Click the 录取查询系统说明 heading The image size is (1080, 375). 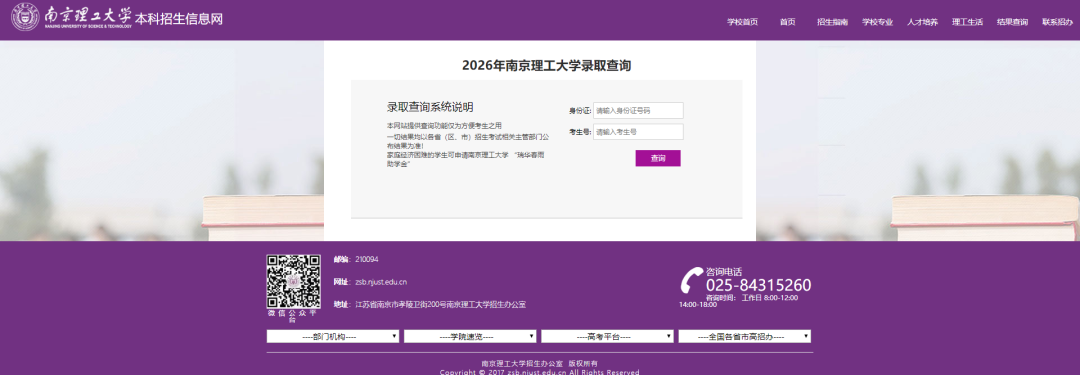click(x=430, y=107)
